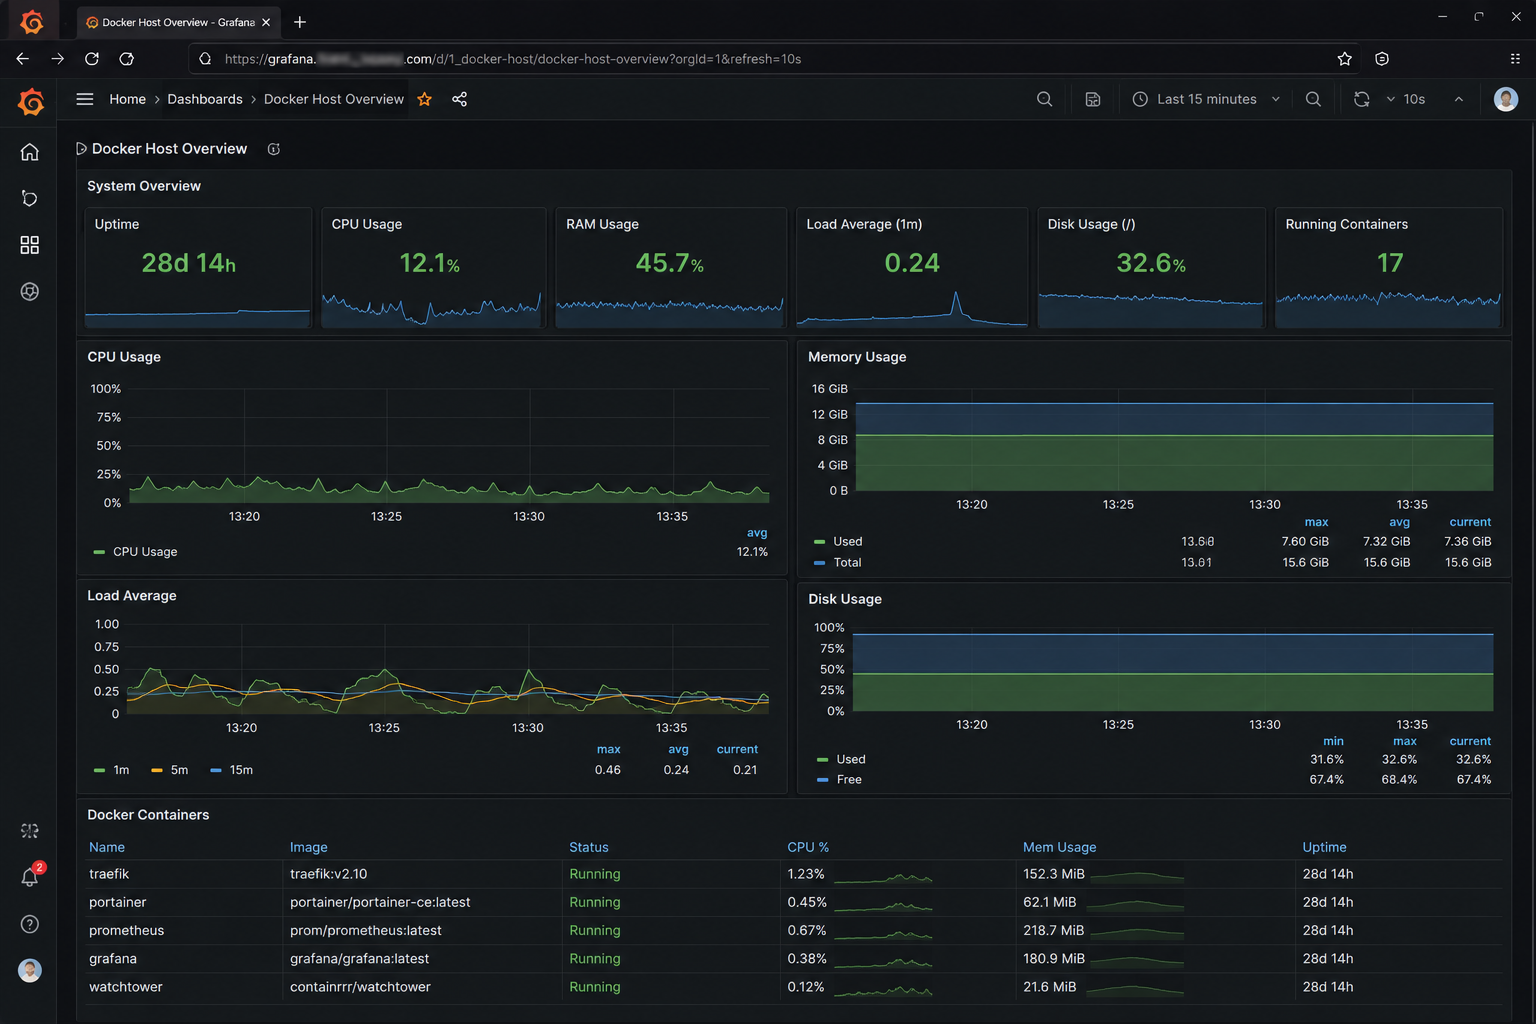
Task: Select the prom/prometheus:latest image cell
Action: coord(366,930)
